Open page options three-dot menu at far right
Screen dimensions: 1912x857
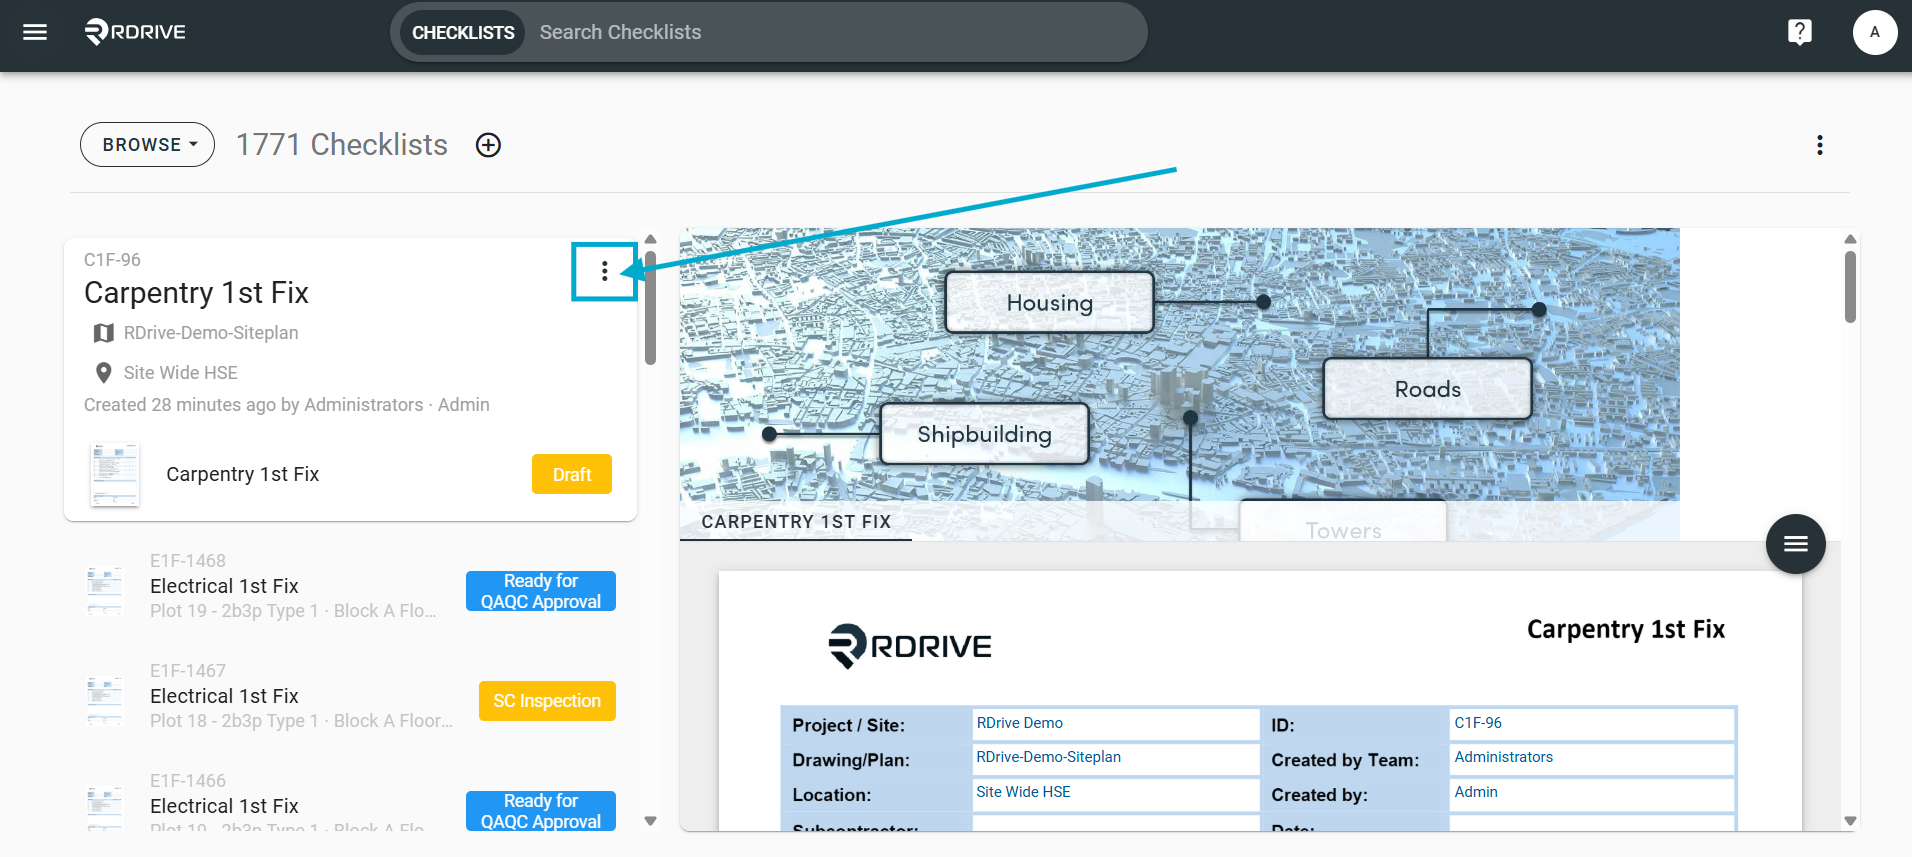point(1819,145)
